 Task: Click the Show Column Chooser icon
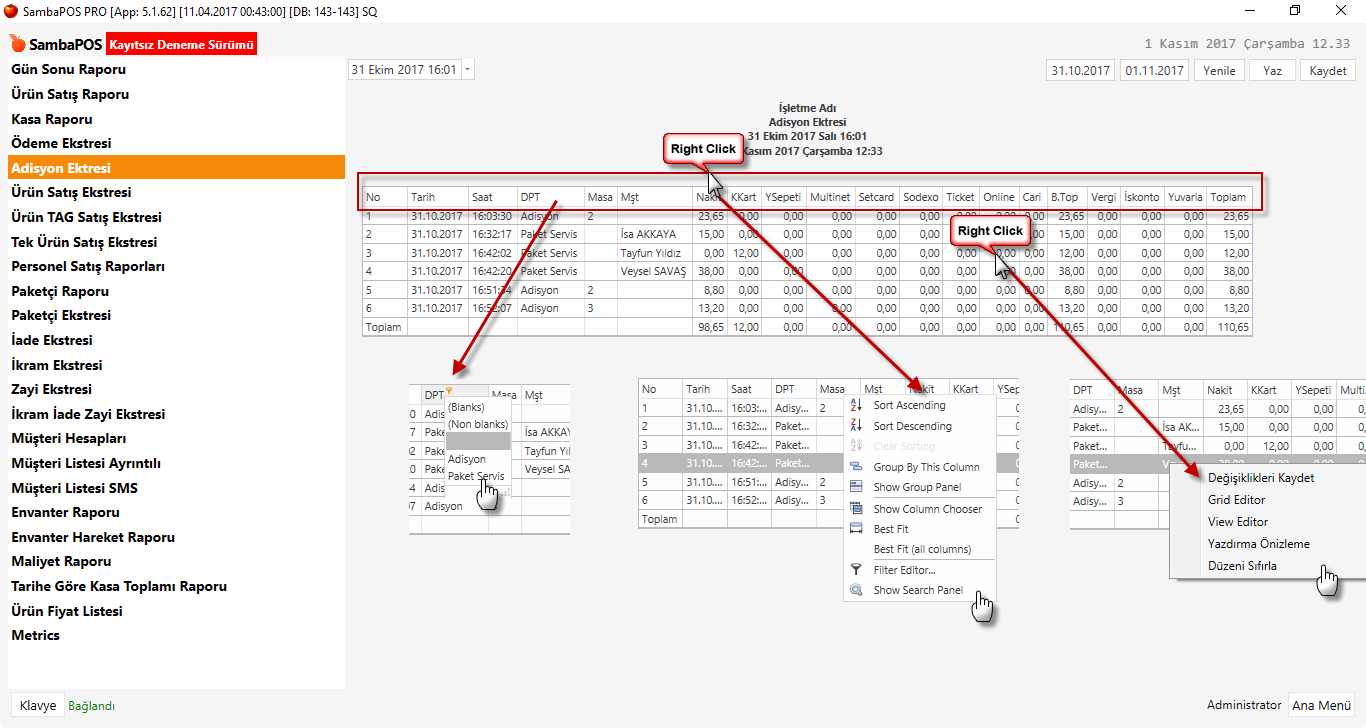(855, 509)
